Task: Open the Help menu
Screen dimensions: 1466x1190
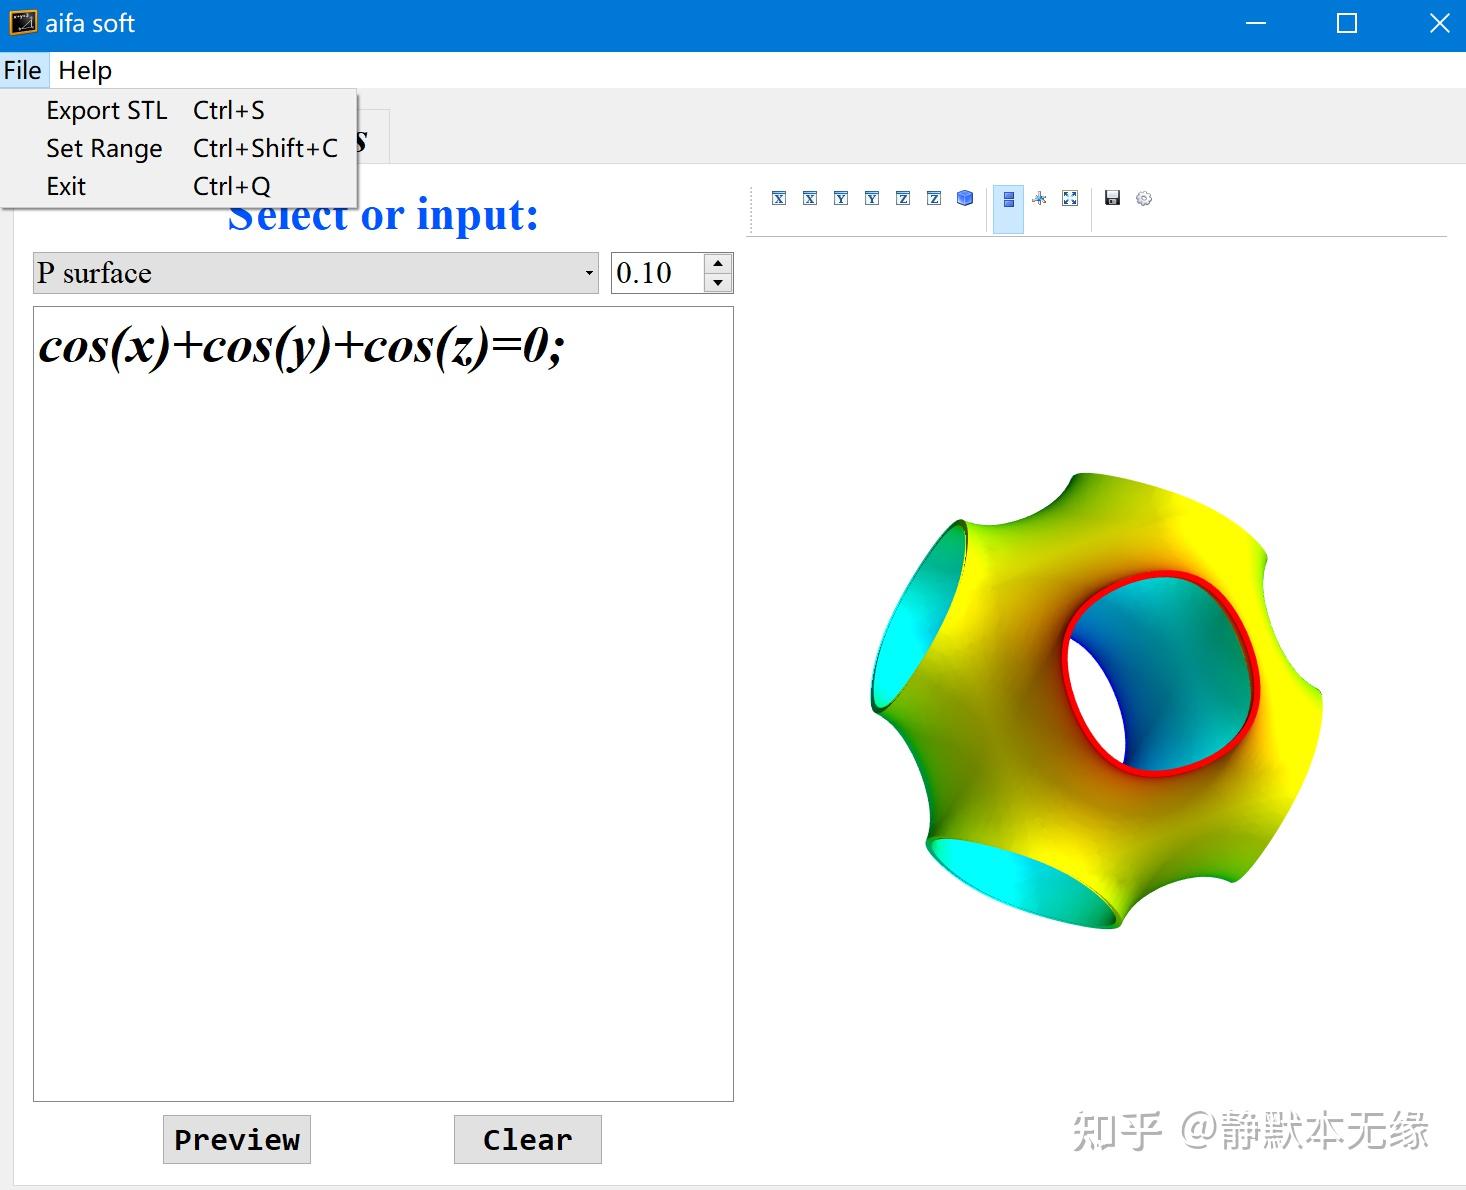Action: [84, 69]
